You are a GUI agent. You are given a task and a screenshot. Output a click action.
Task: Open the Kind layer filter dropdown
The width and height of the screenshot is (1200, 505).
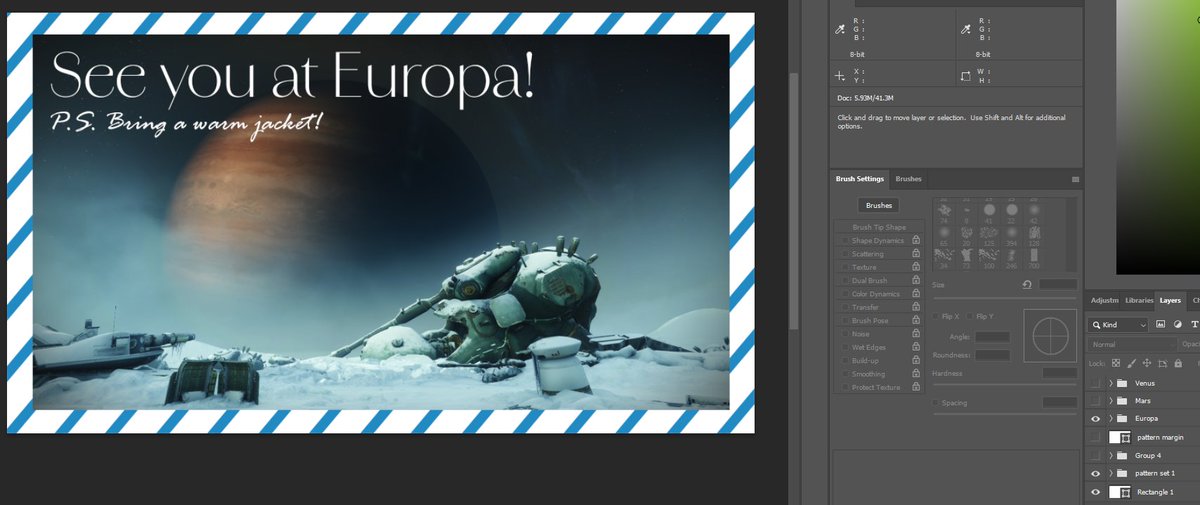[x=1119, y=325]
